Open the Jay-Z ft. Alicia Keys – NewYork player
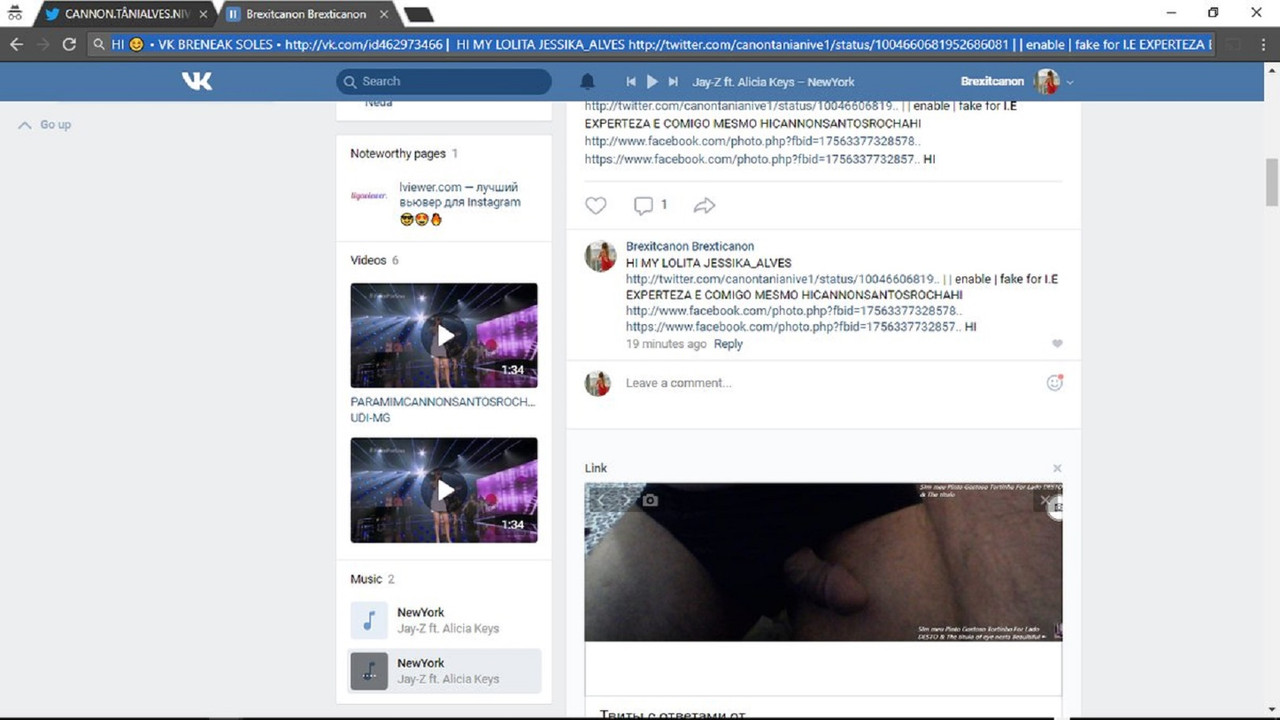 click(x=773, y=82)
